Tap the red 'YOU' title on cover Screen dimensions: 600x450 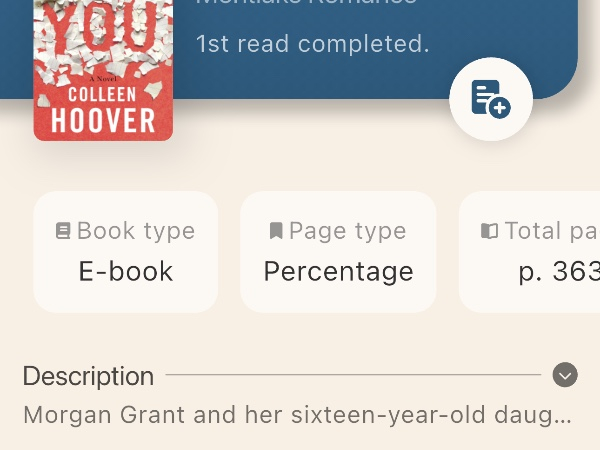[x=100, y=25]
